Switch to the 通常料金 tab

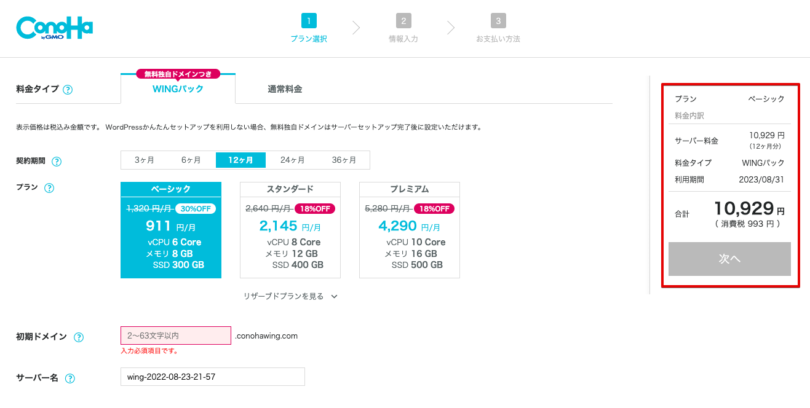point(284,89)
